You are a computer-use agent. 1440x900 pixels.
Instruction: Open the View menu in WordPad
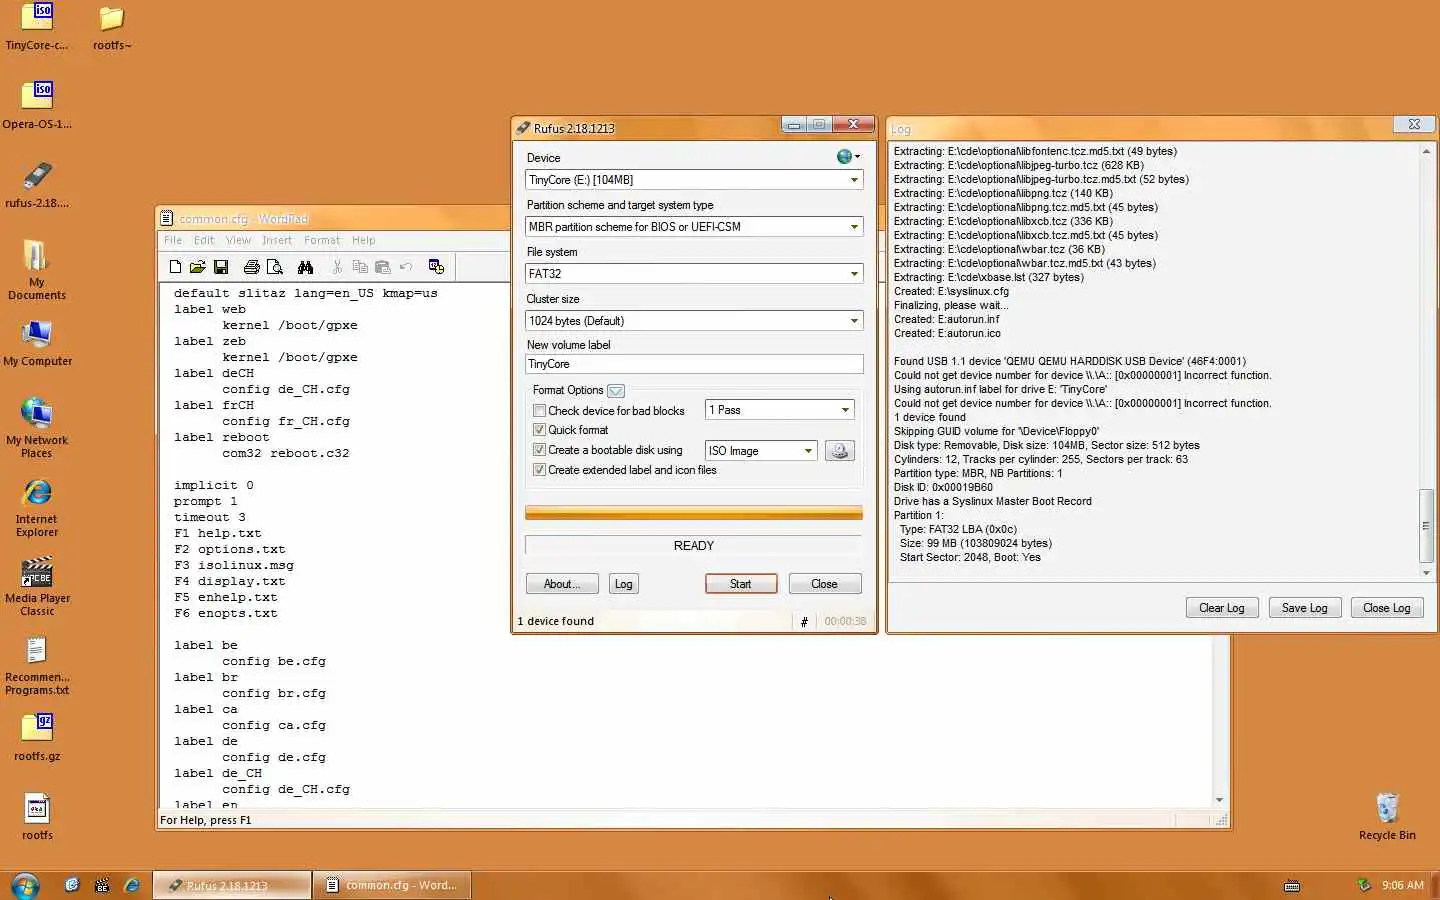238,241
